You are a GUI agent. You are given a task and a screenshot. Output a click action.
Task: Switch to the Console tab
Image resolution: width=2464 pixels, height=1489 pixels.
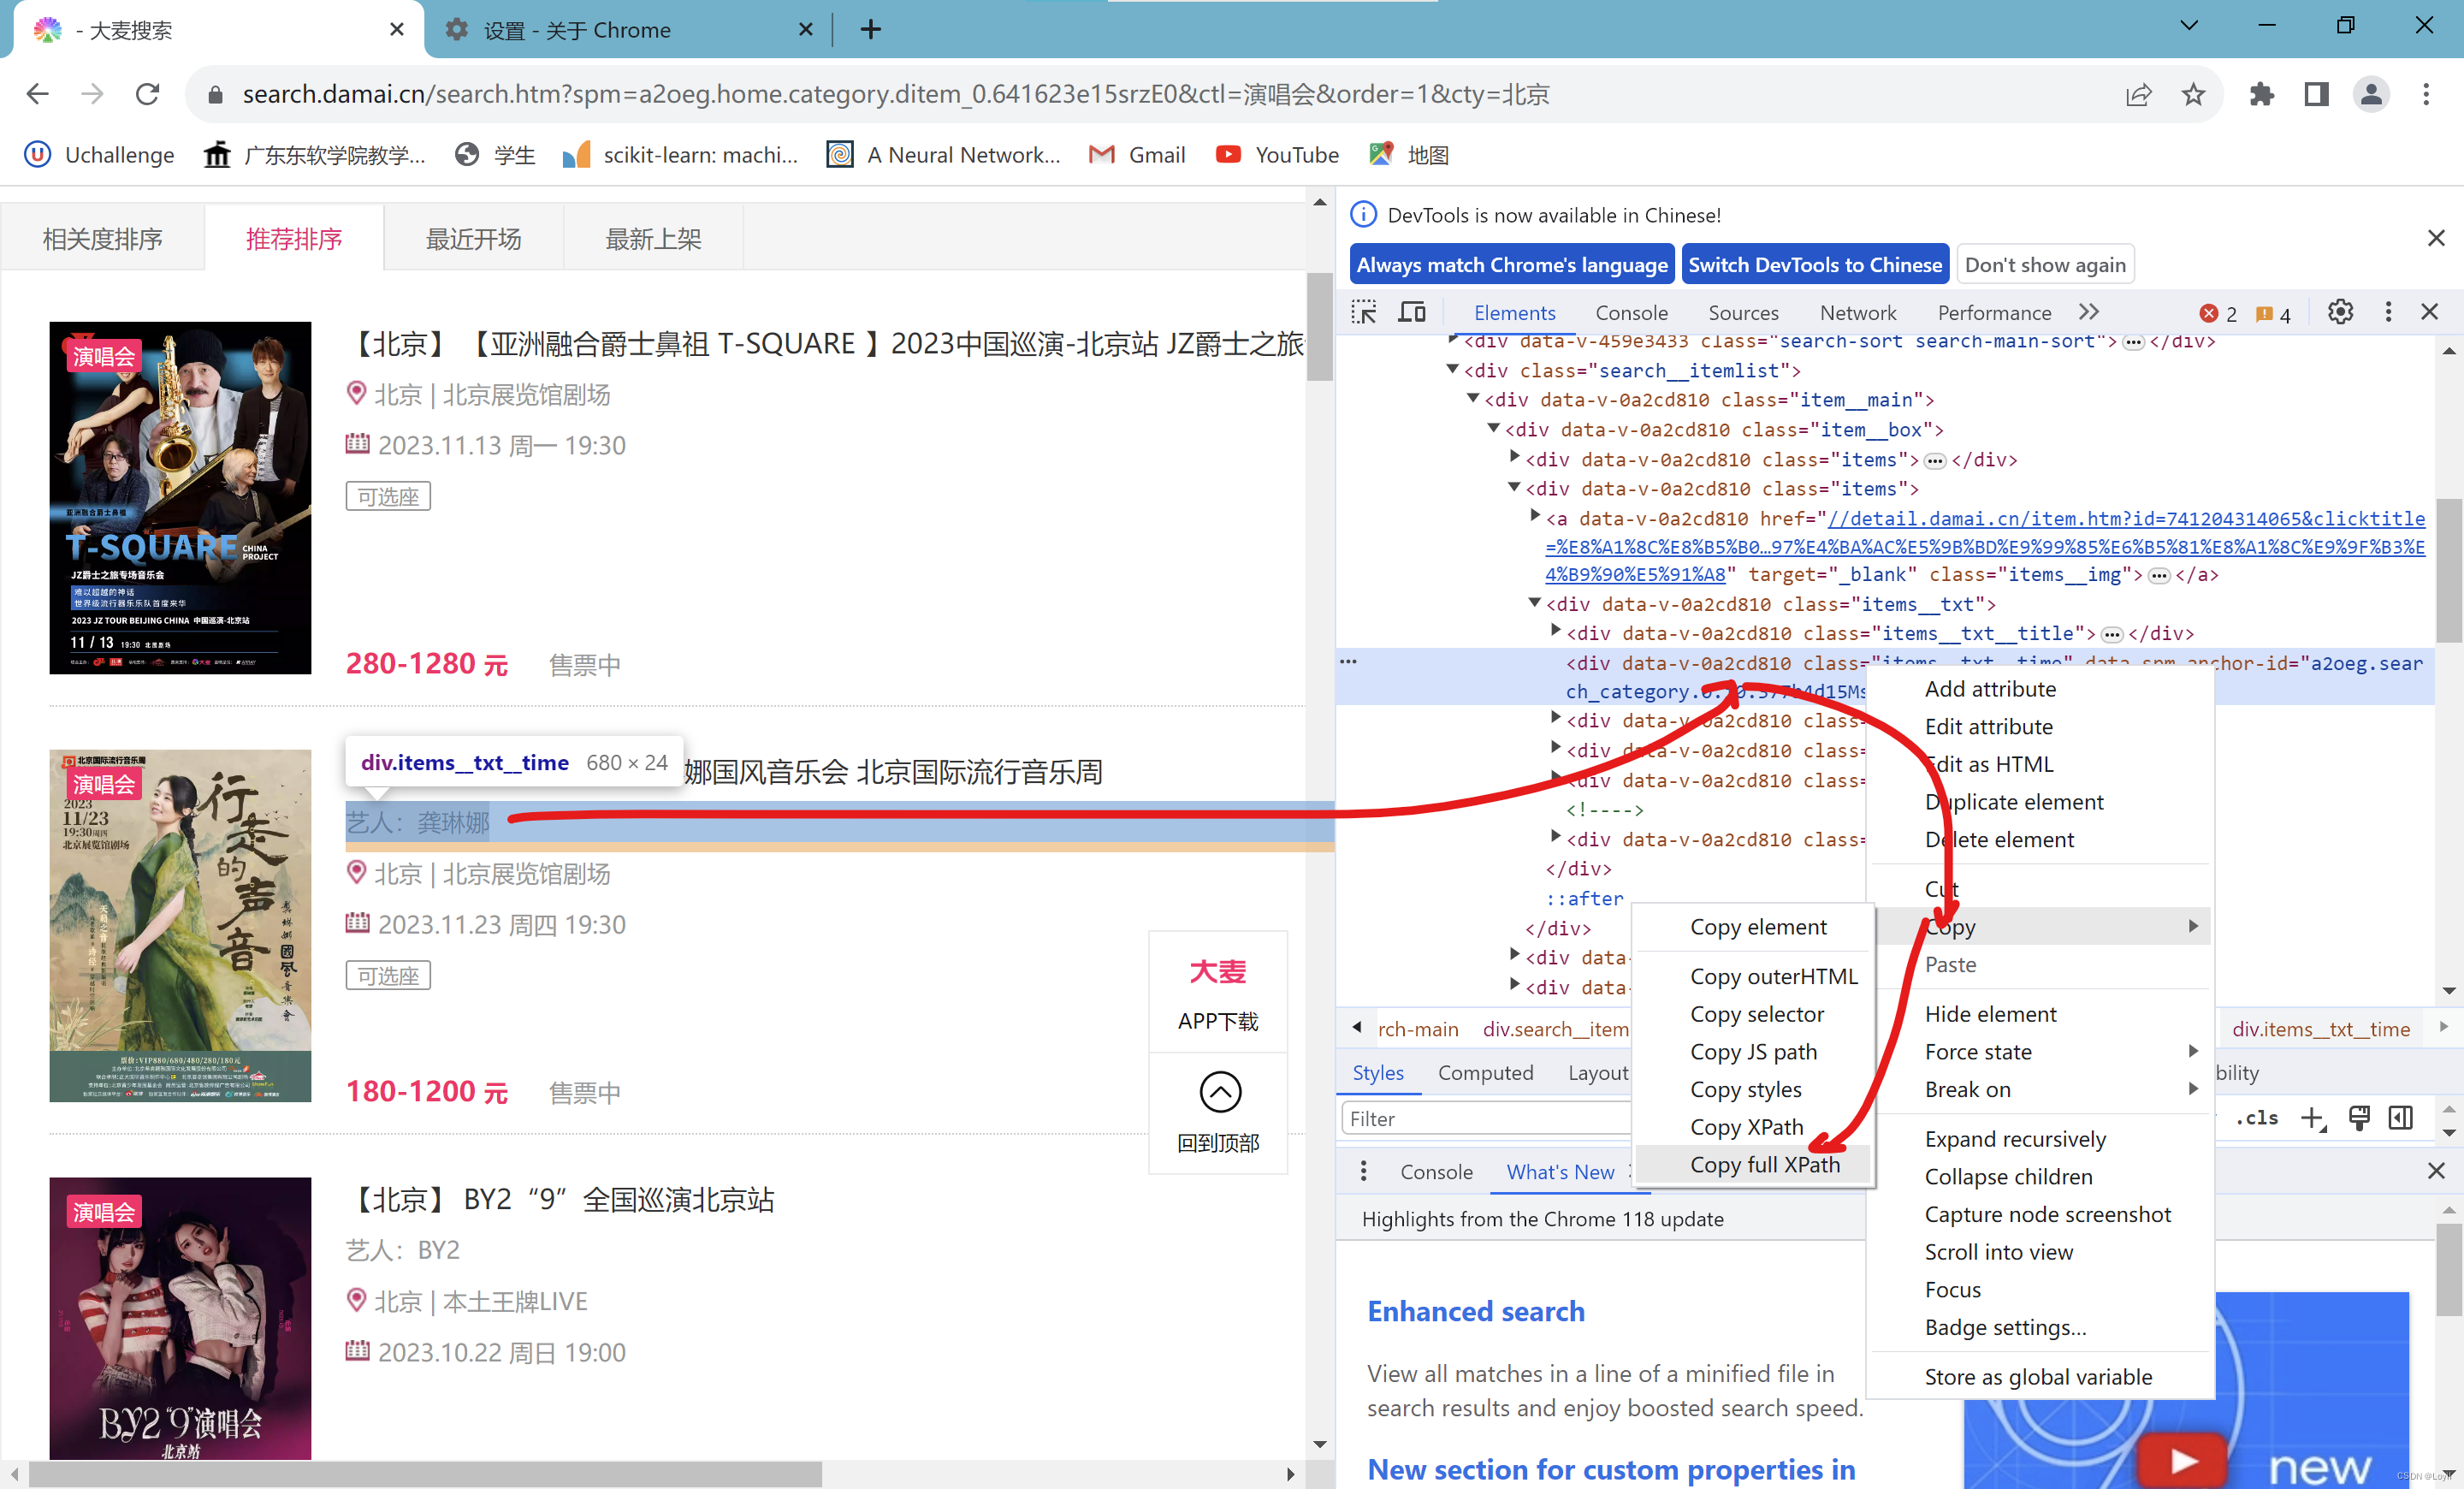(x=1631, y=313)
